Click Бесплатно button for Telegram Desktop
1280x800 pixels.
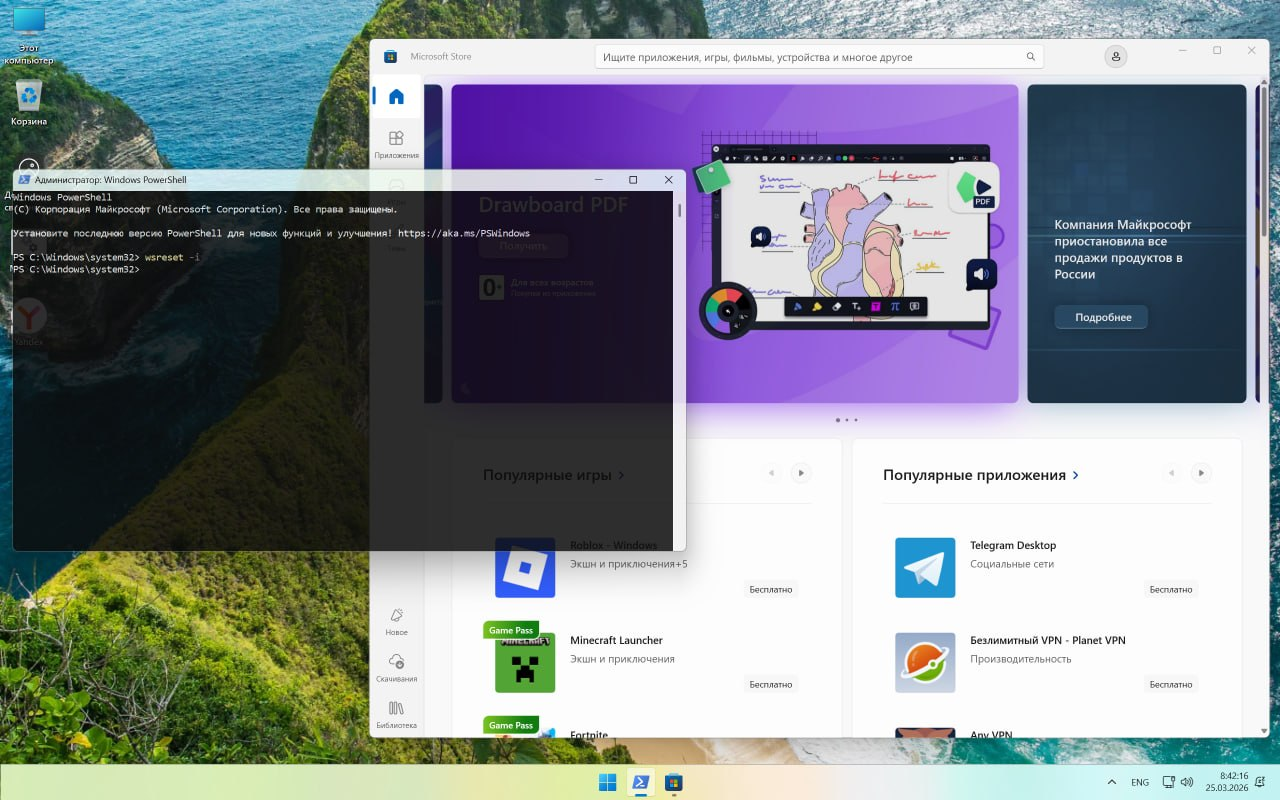pos(1170,589)
